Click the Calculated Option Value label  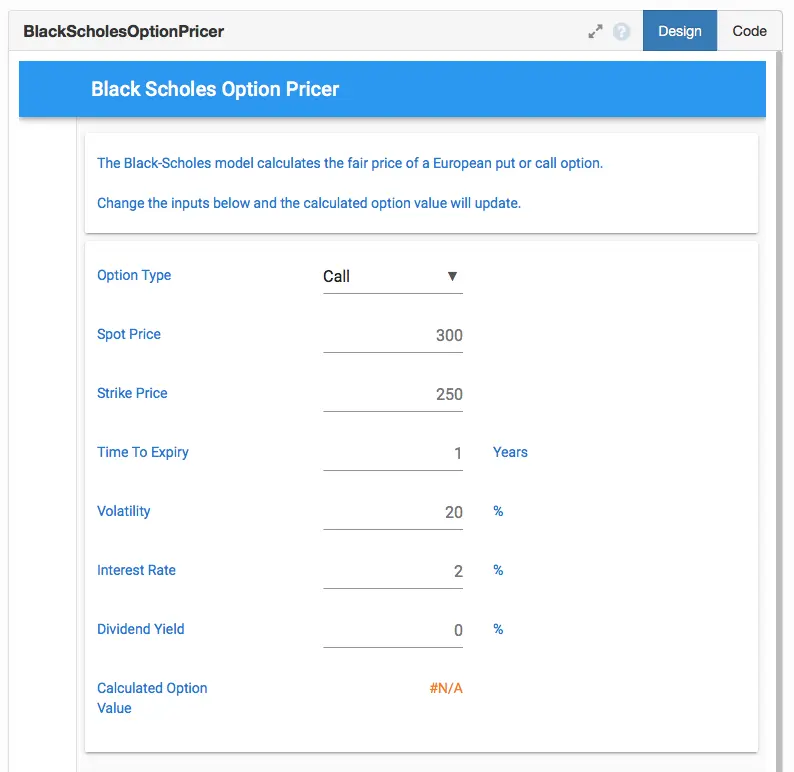tap(152, 698)
